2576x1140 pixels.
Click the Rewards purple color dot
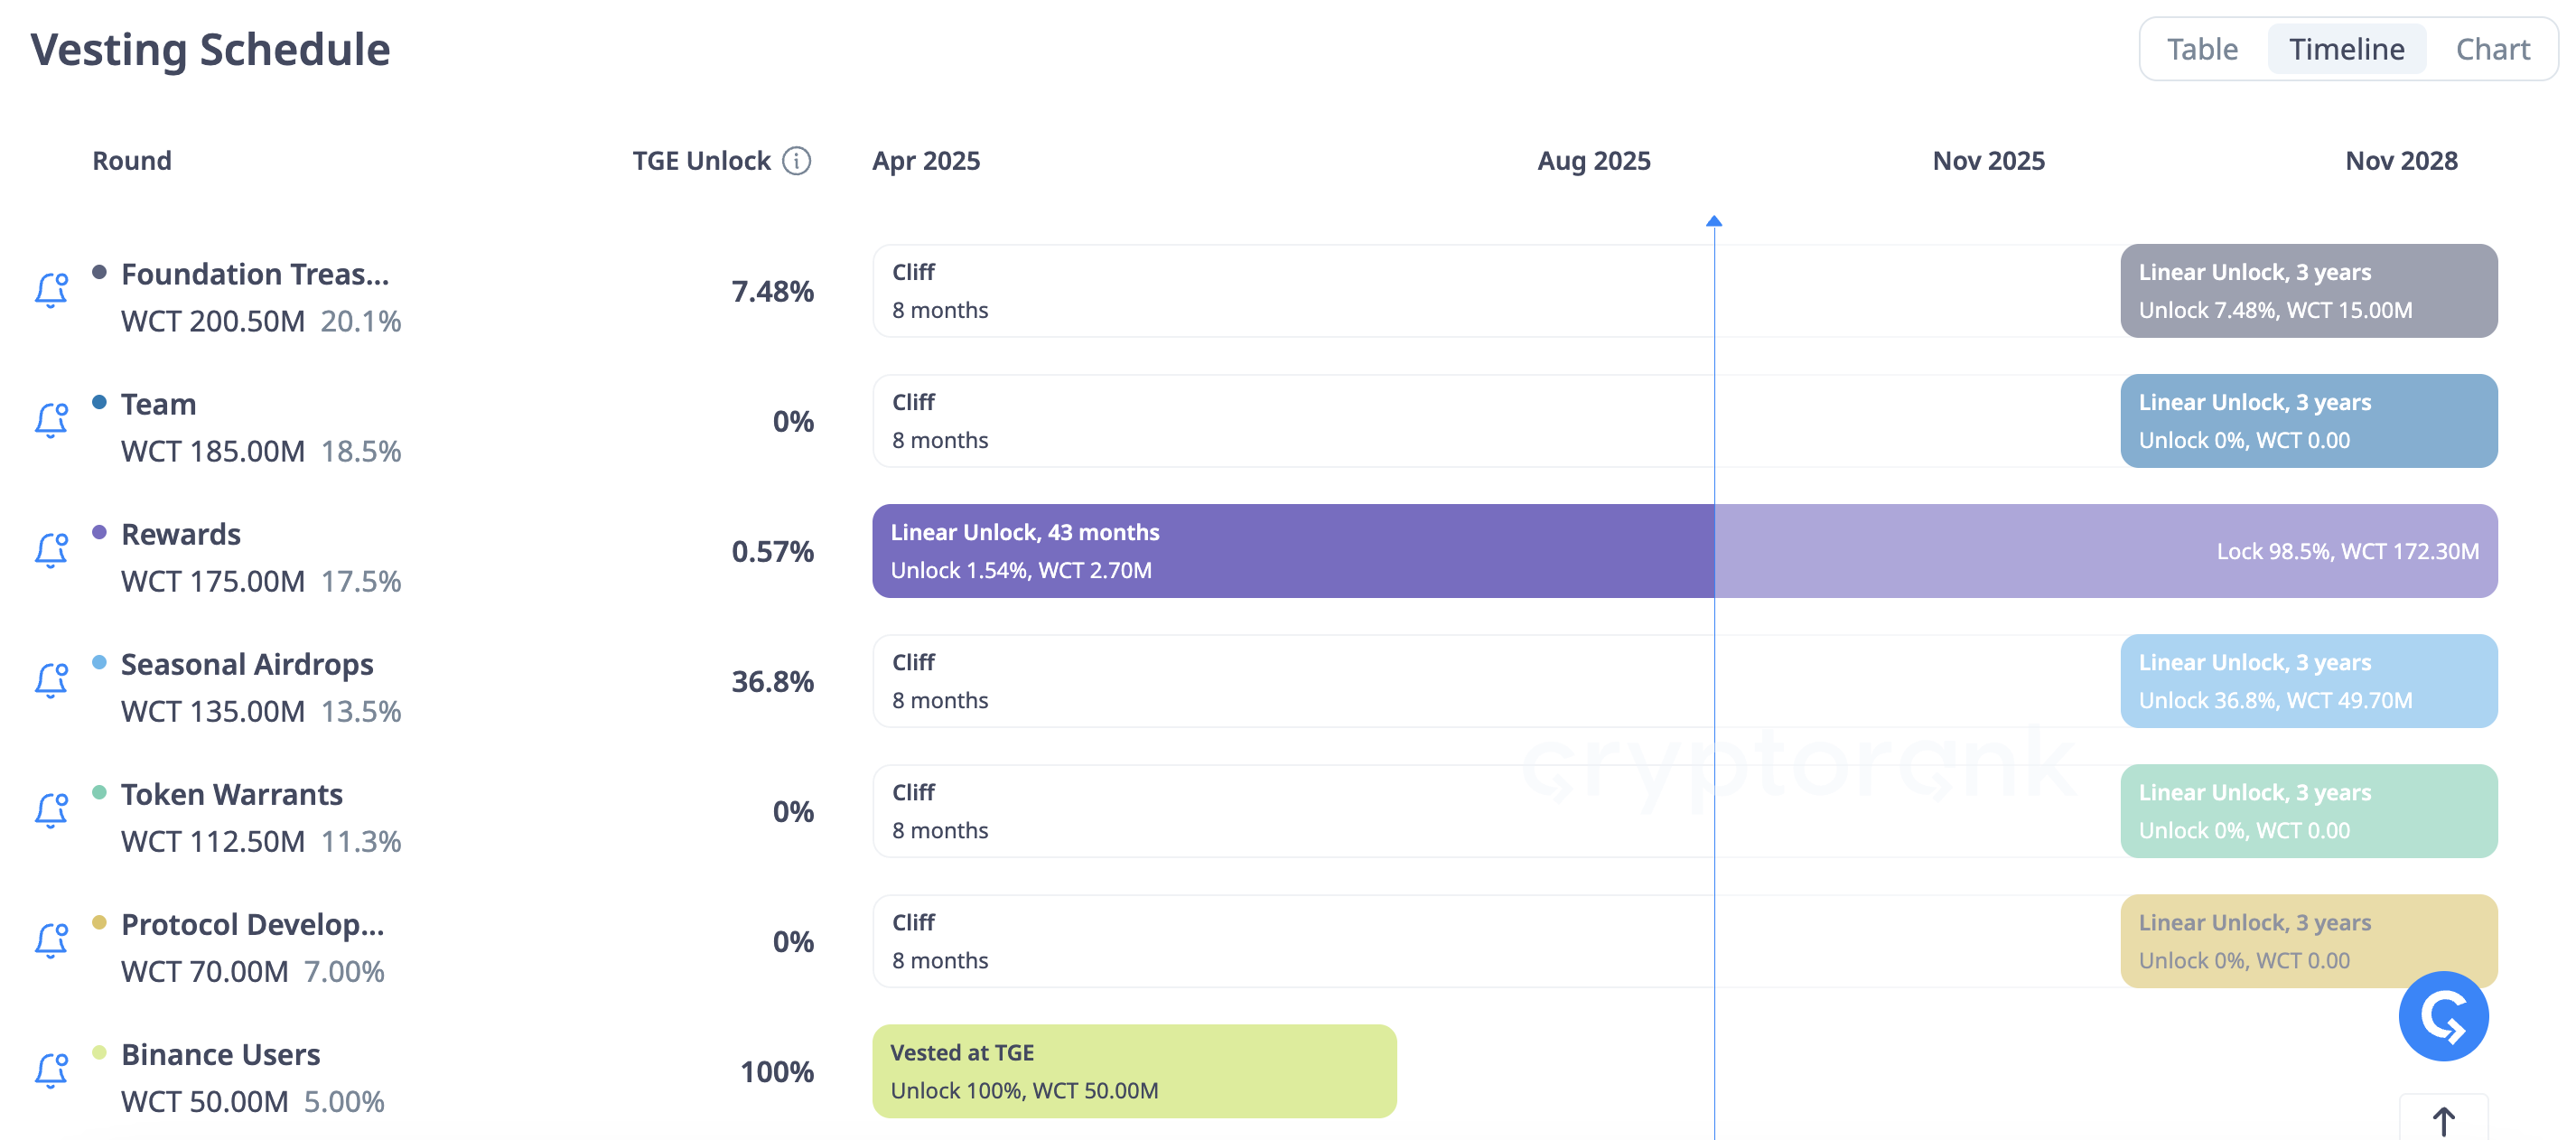(99, 532)
